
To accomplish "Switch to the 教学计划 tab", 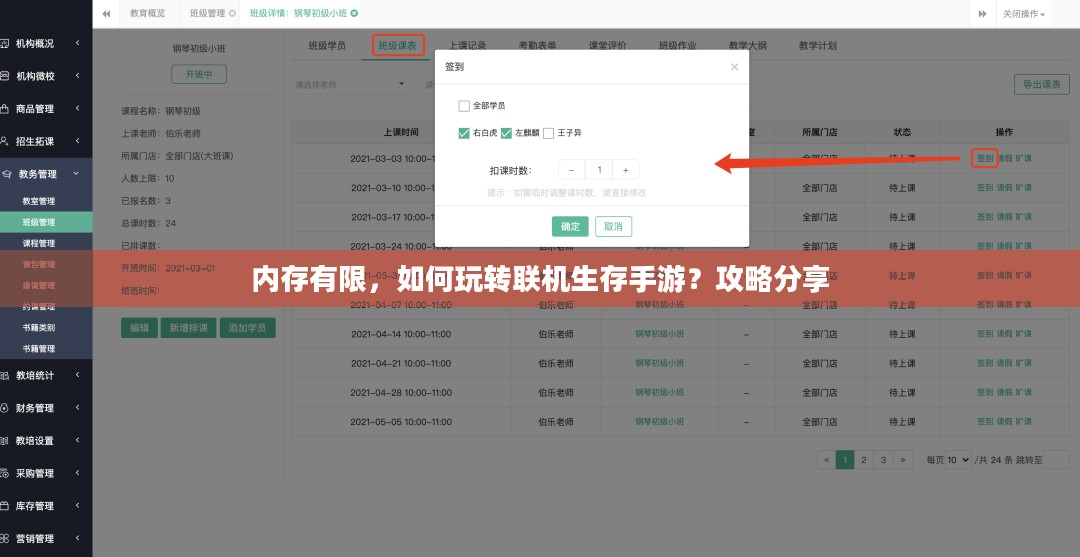I will (818, 46).
